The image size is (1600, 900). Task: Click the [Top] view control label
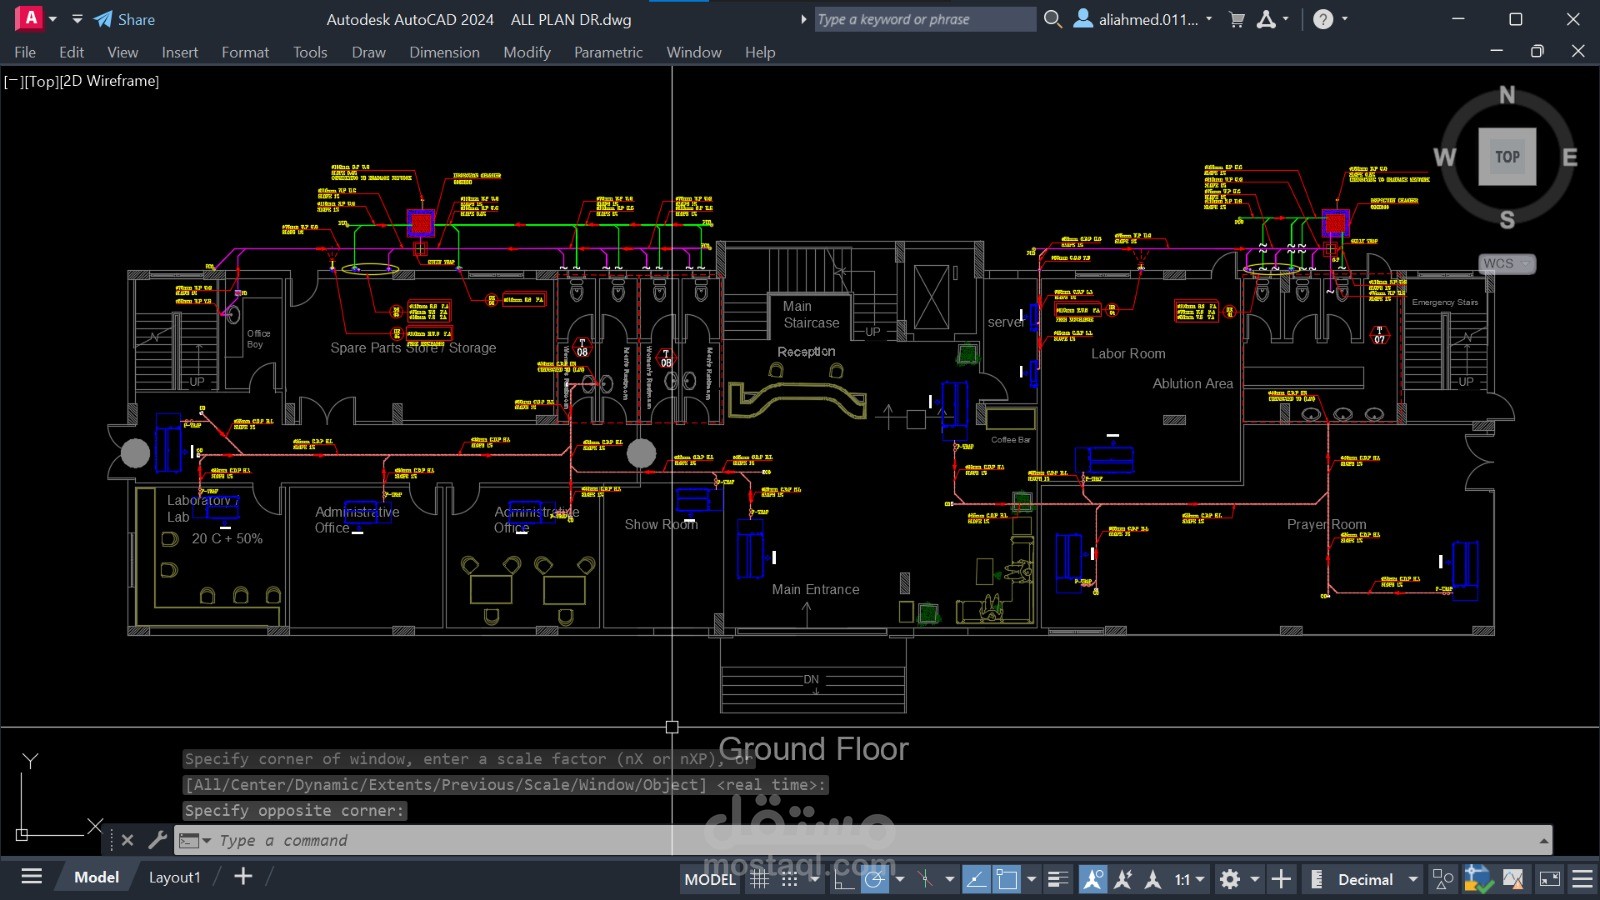click(x=40, y=81)
